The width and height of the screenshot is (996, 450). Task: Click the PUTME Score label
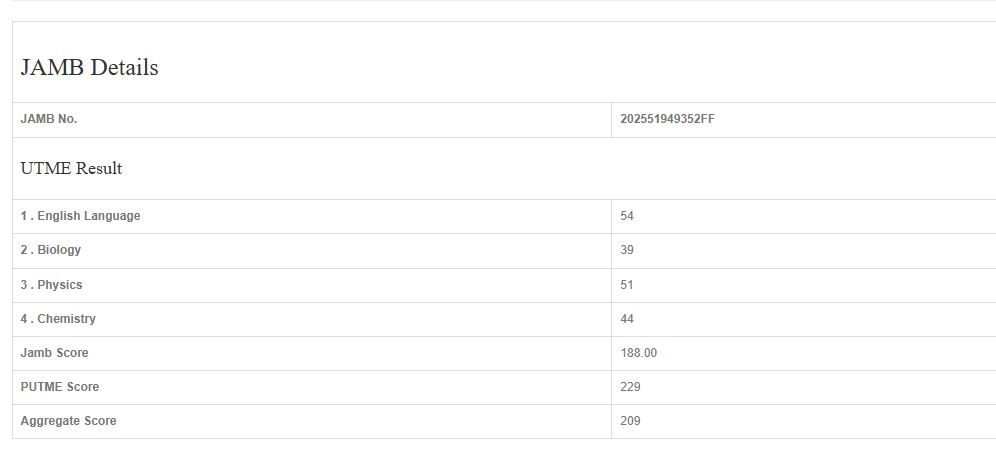(60, 387)
